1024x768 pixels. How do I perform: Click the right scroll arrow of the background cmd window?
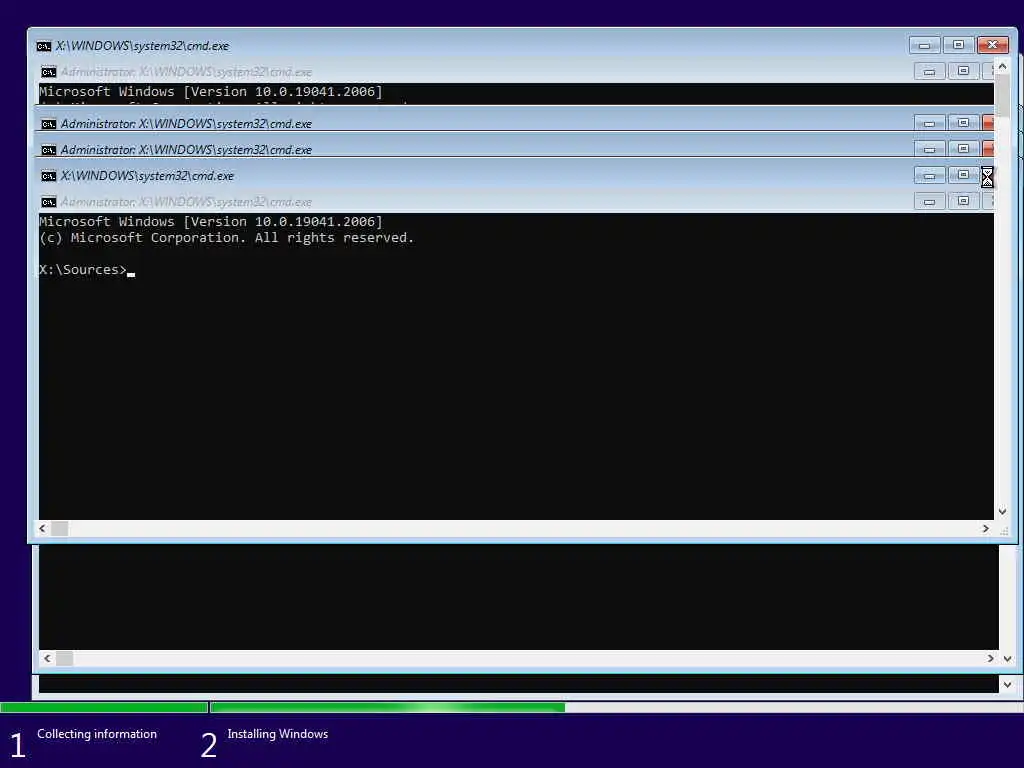click(991, 658)
